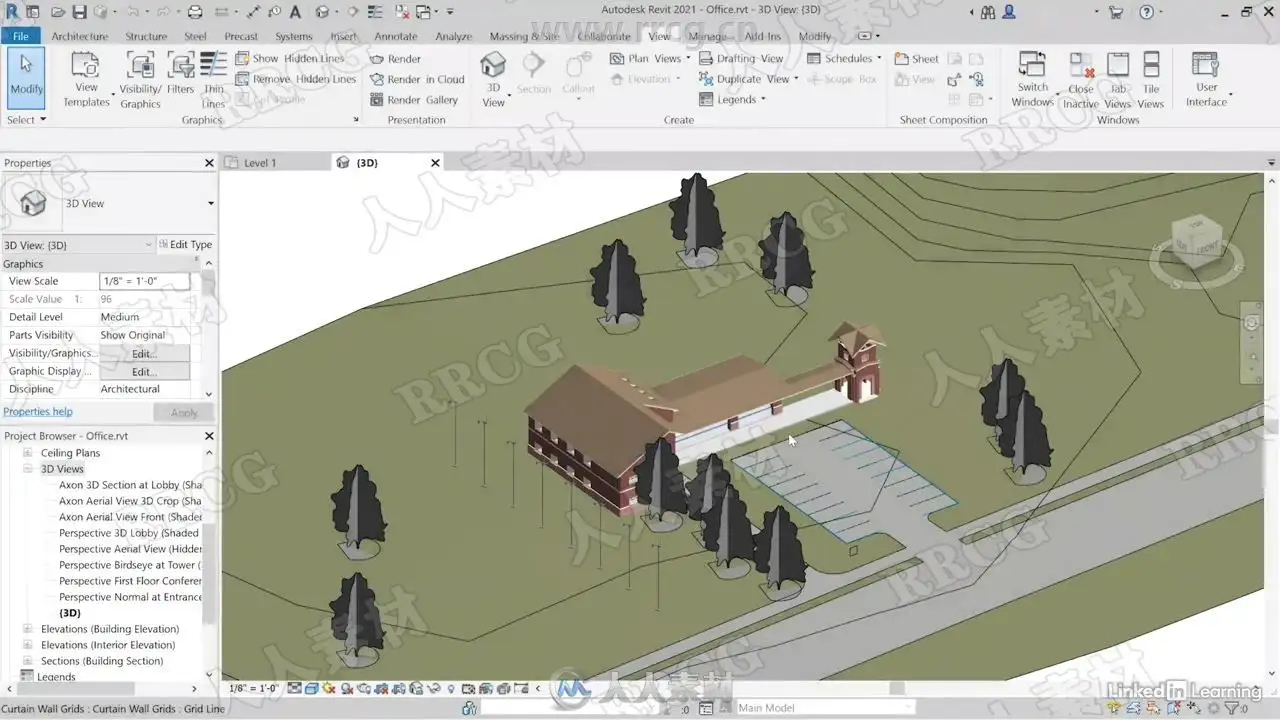Click the View Scale value field
Viewport: 1280px width, 720px height.
pos(144,282)
